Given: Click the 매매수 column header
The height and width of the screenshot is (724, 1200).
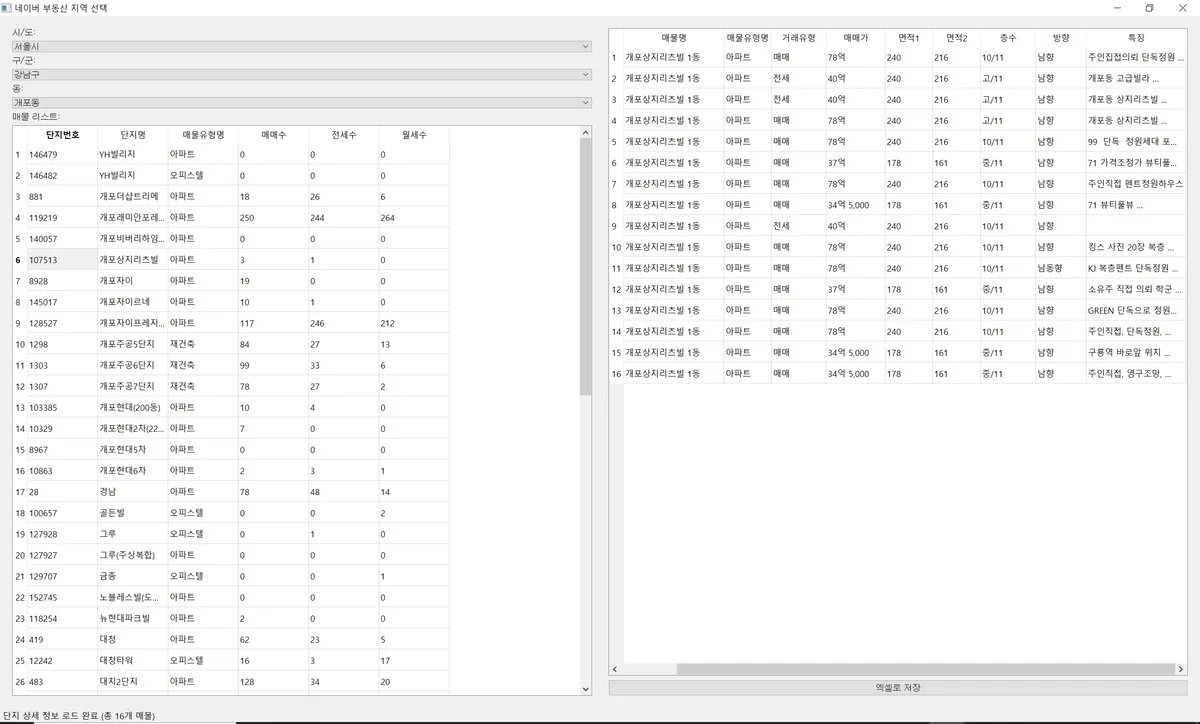Looking at the screenshot, I should pos(272,134).
